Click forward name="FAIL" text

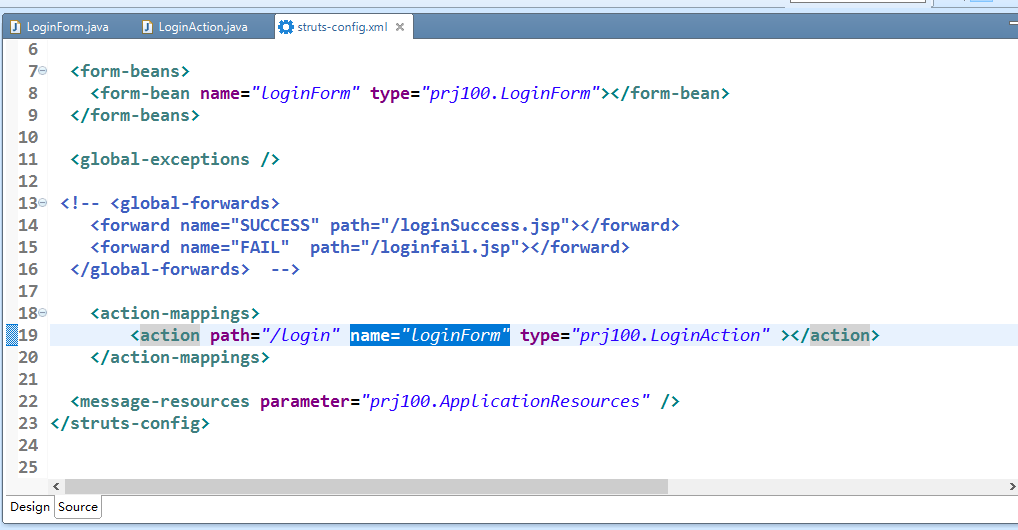(x=195, y=247)
